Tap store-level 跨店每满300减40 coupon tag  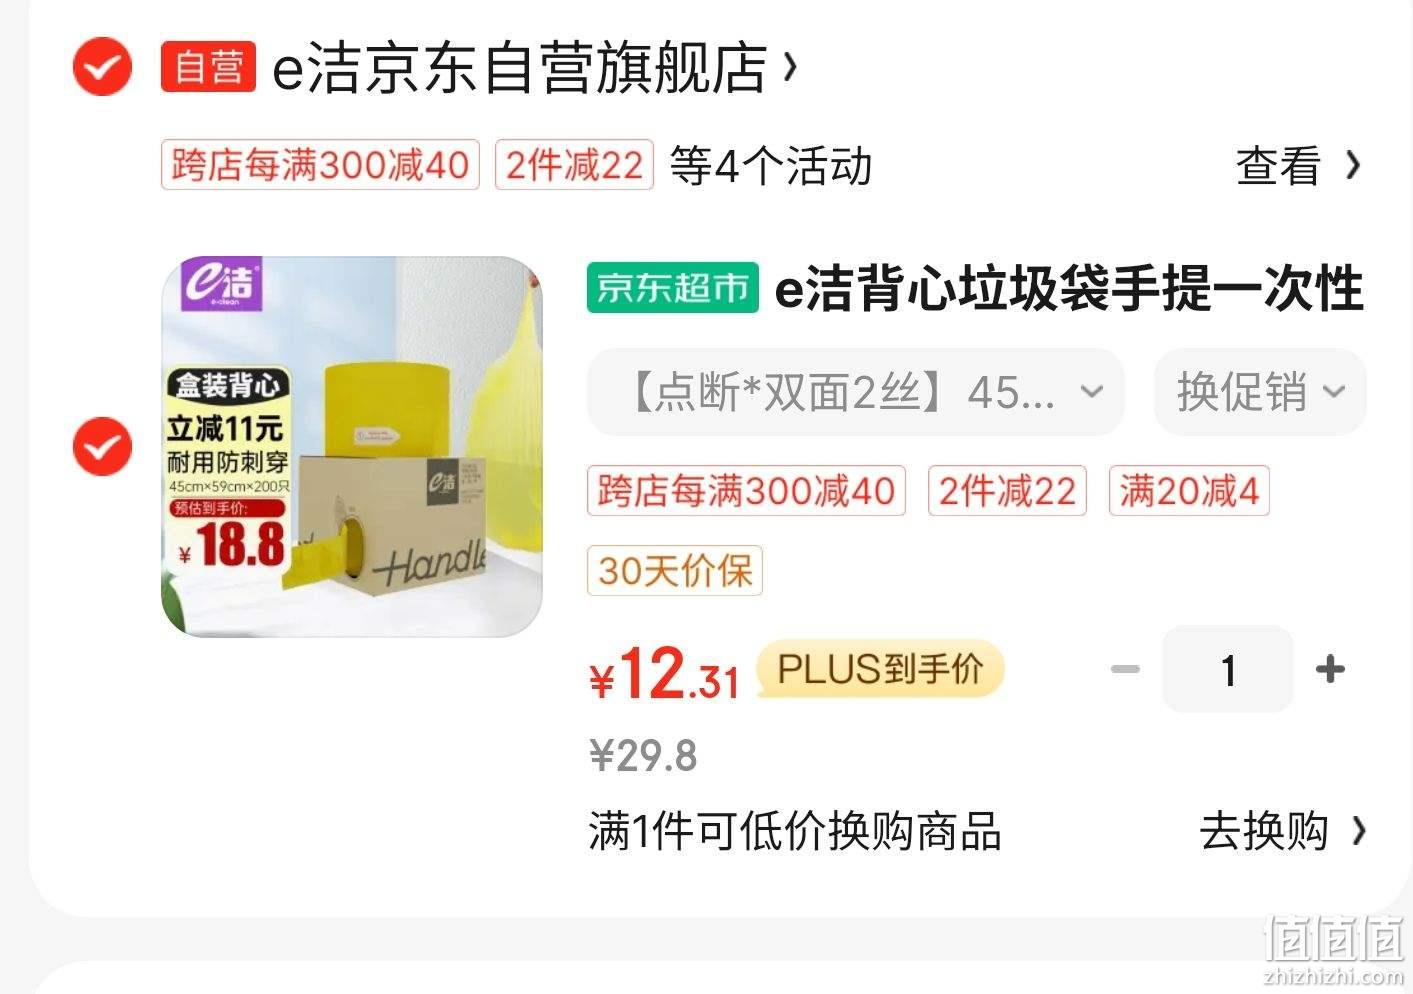[320, 165]
